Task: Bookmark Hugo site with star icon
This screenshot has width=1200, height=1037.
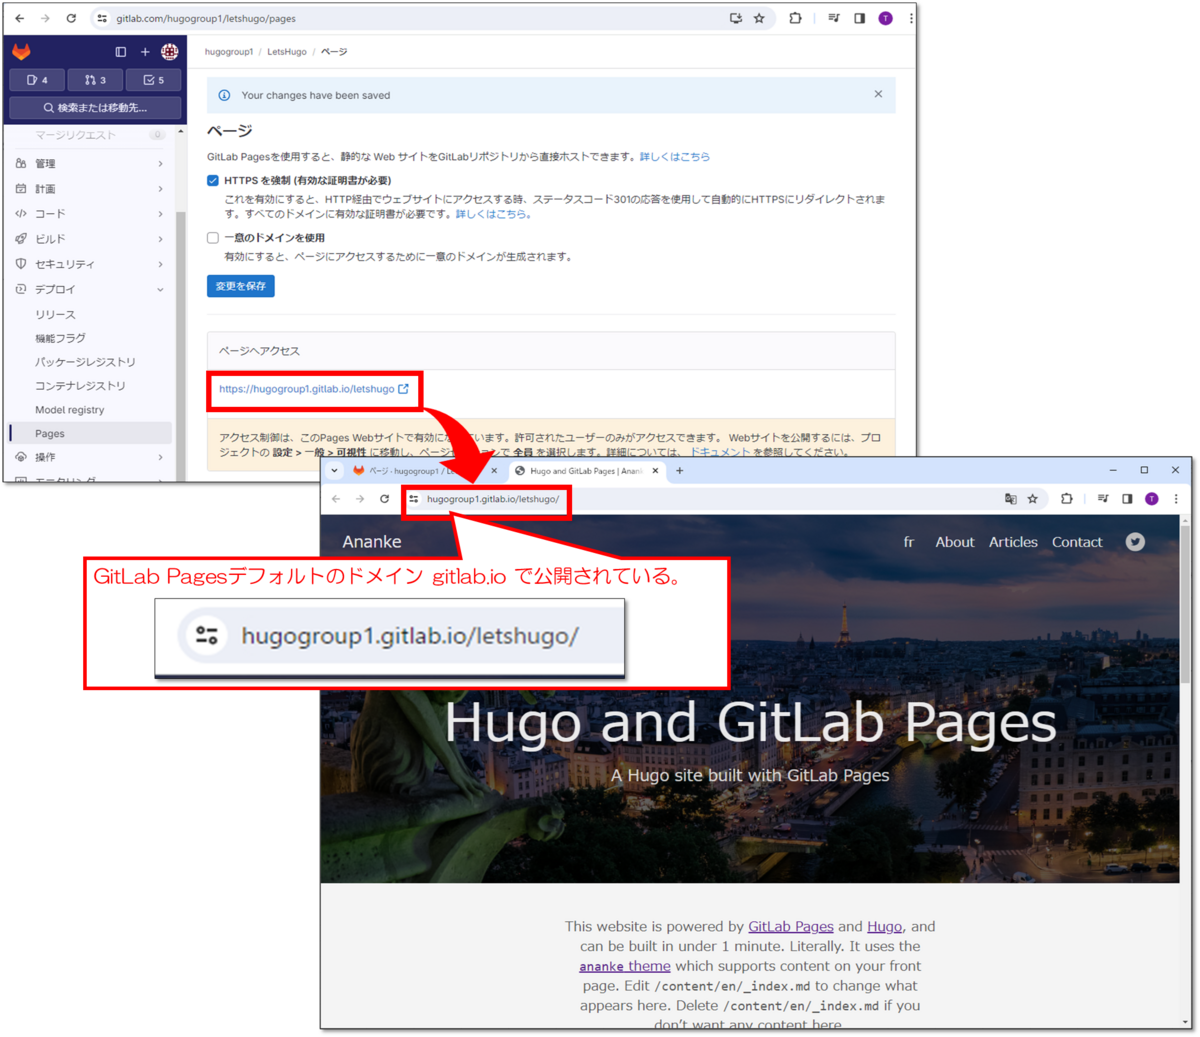Action: [x=1033, y=499]
